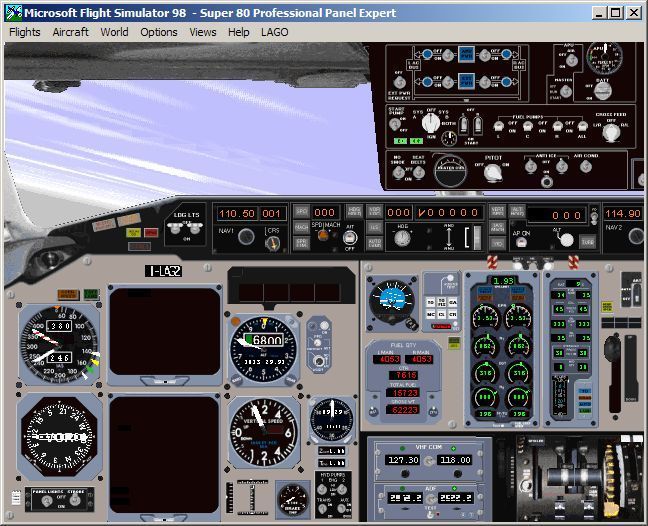Open the Aircraft menu

[x=70, y=32]
